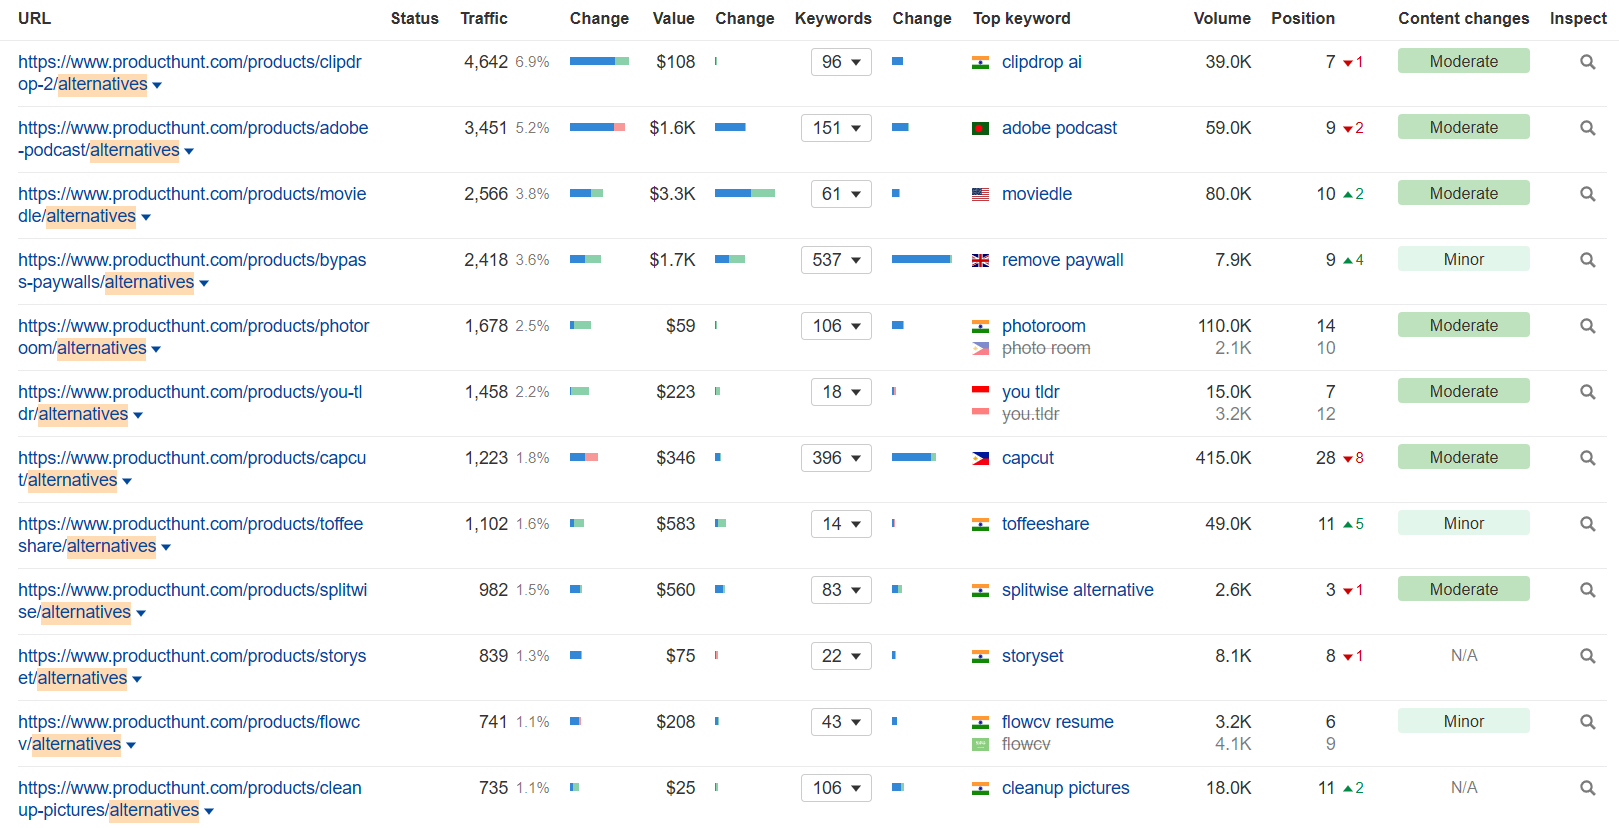
Task: Expand the 61 keywords dropdown for moviedle
Action: [841, 194]
